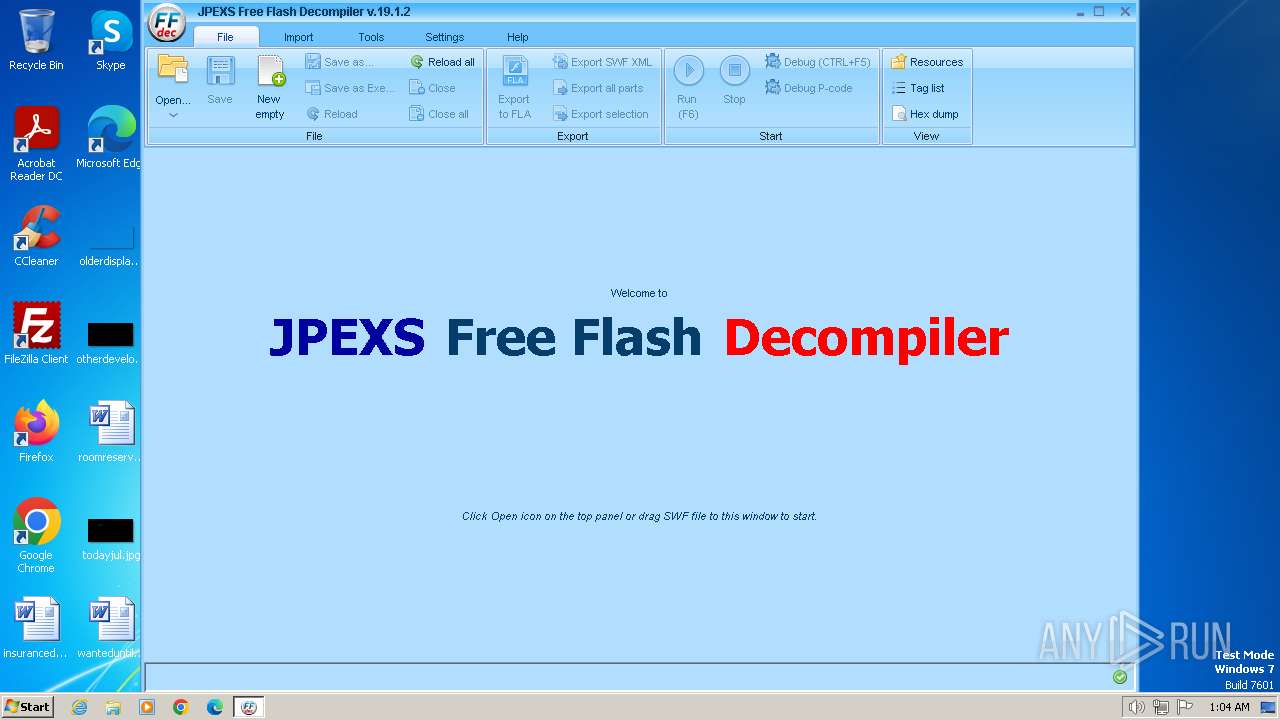The image size is (1280, 720).
Task: Click Save as in File group
Action: click(x=340, y=62)
